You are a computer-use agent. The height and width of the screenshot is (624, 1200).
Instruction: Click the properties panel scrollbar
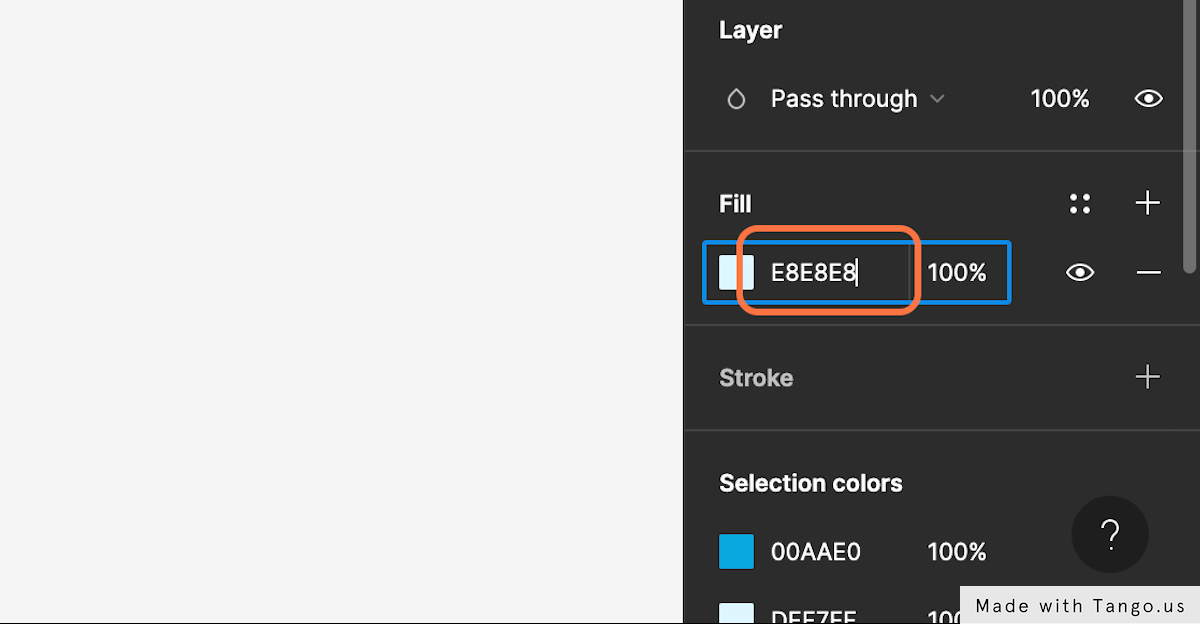click(1190, 135)
